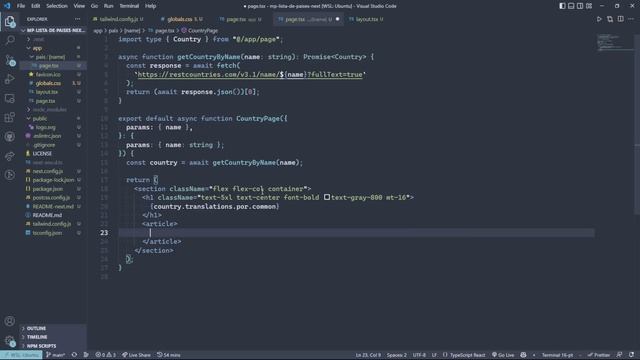Toggle the bottom Panel visibility
This screenshot has height=360, width=640.
click(x=571, y=6)
